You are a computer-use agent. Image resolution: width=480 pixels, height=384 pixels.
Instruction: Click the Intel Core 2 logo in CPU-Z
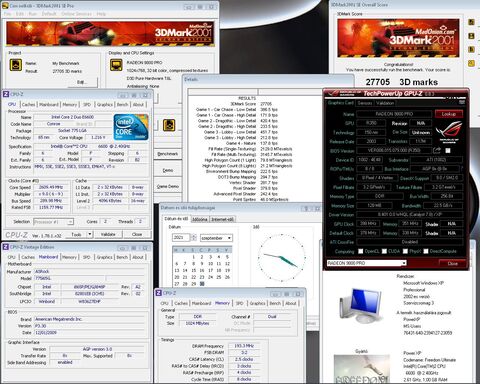(131, 127)
